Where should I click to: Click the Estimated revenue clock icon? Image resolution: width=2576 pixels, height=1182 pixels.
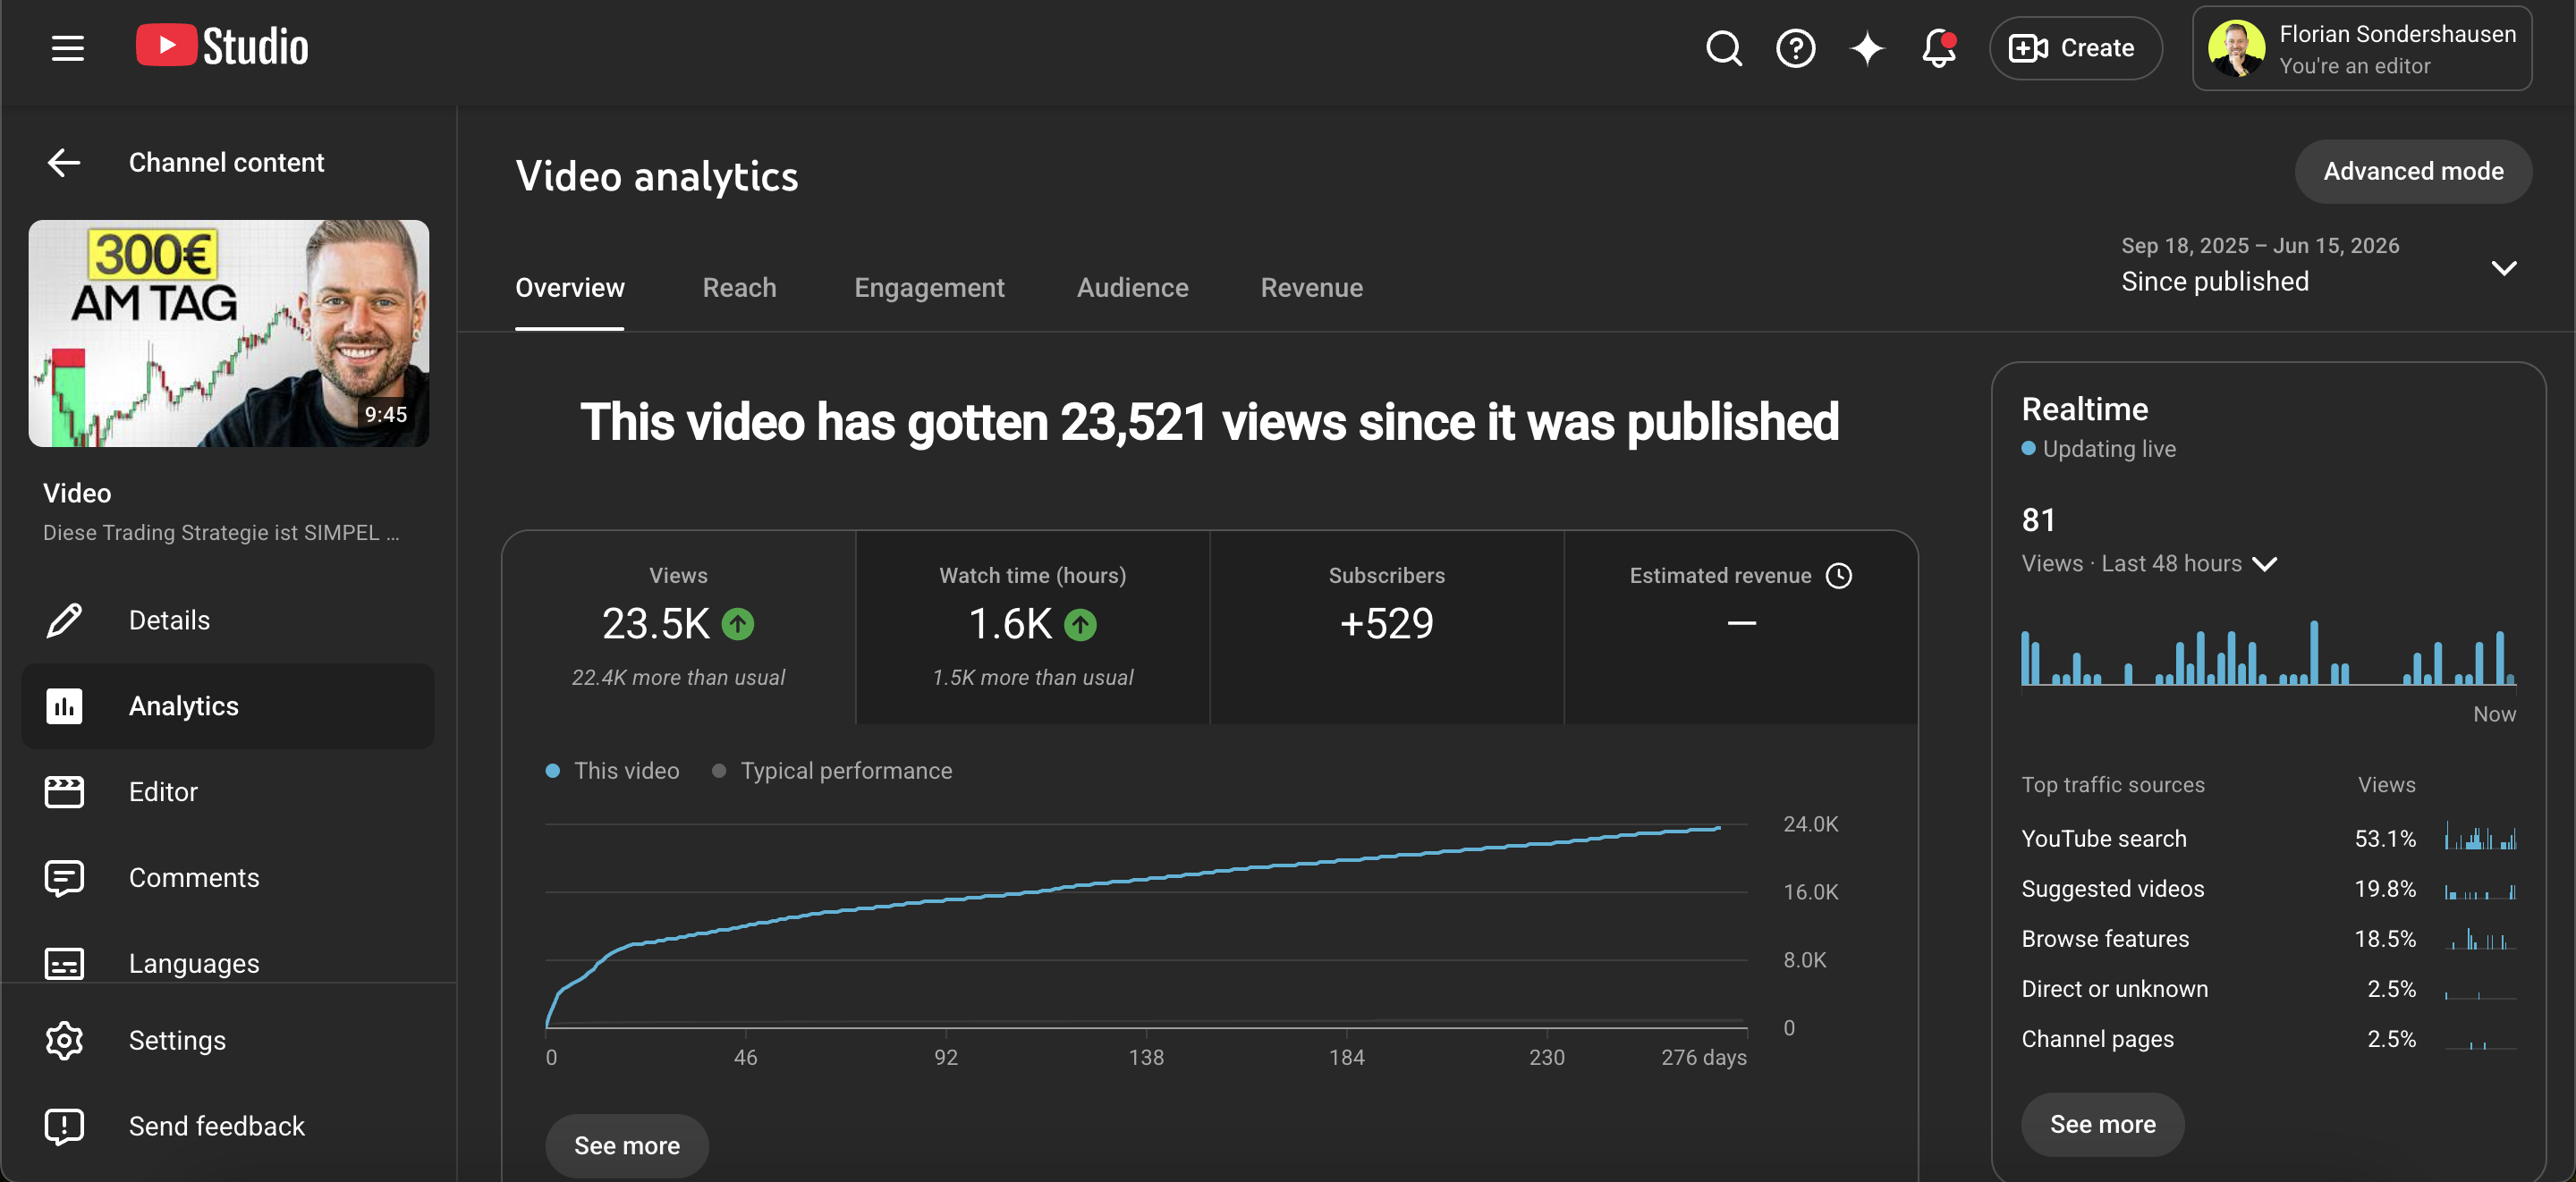pyautogui.click(x=1838, y=576)
